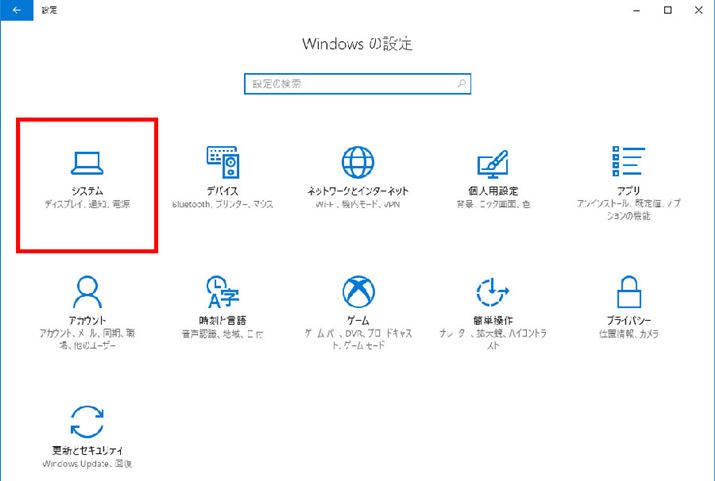This screenshot has width=715, height=481.
Task: Click the search magnifier icon
Action: click(461, 84)
